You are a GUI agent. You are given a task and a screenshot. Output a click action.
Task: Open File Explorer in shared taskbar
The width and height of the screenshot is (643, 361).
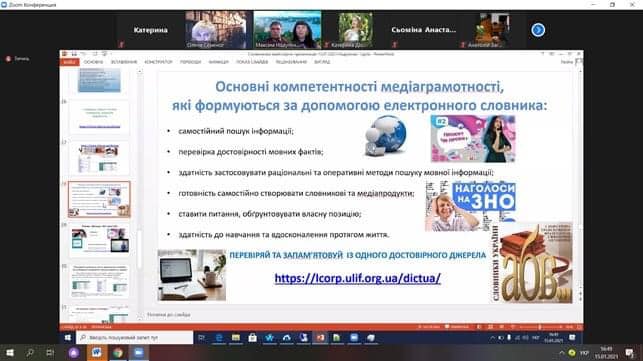(x=236, y=338)
